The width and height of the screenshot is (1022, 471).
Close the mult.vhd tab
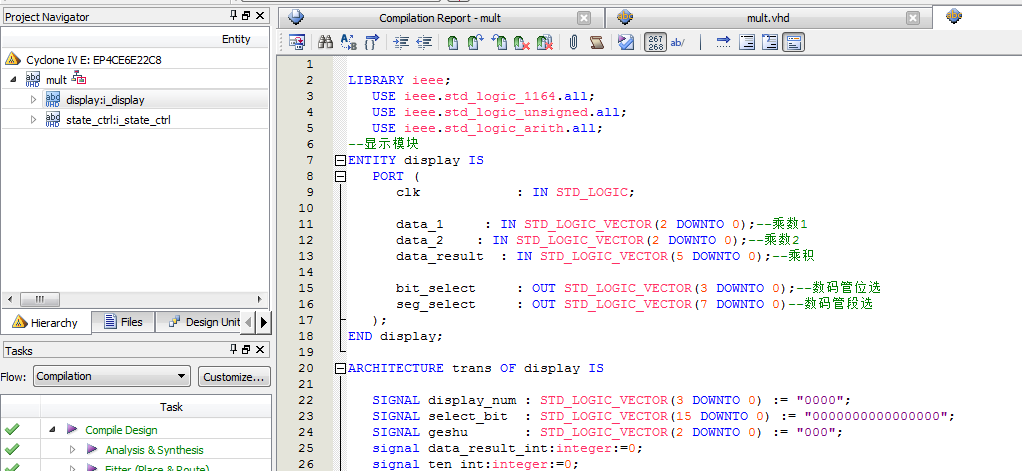[x=911, y=18]
